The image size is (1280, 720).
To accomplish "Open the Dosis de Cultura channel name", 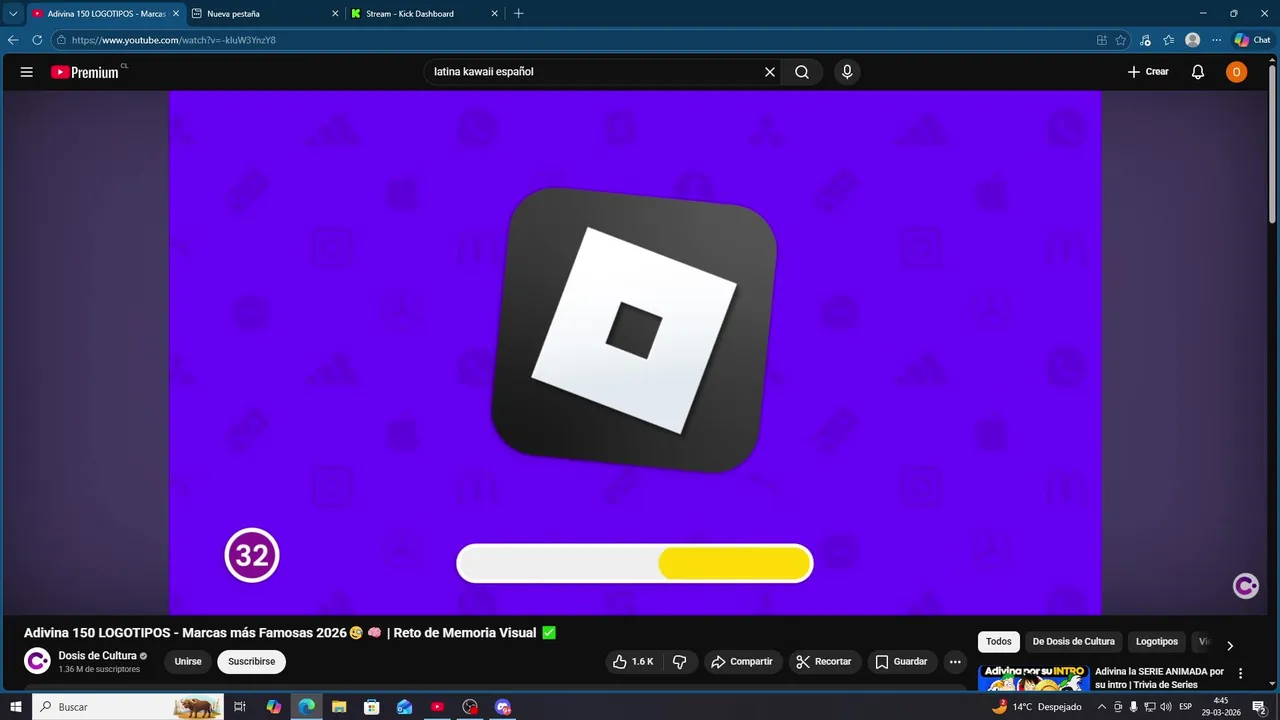I will click(x=98, y=656).
